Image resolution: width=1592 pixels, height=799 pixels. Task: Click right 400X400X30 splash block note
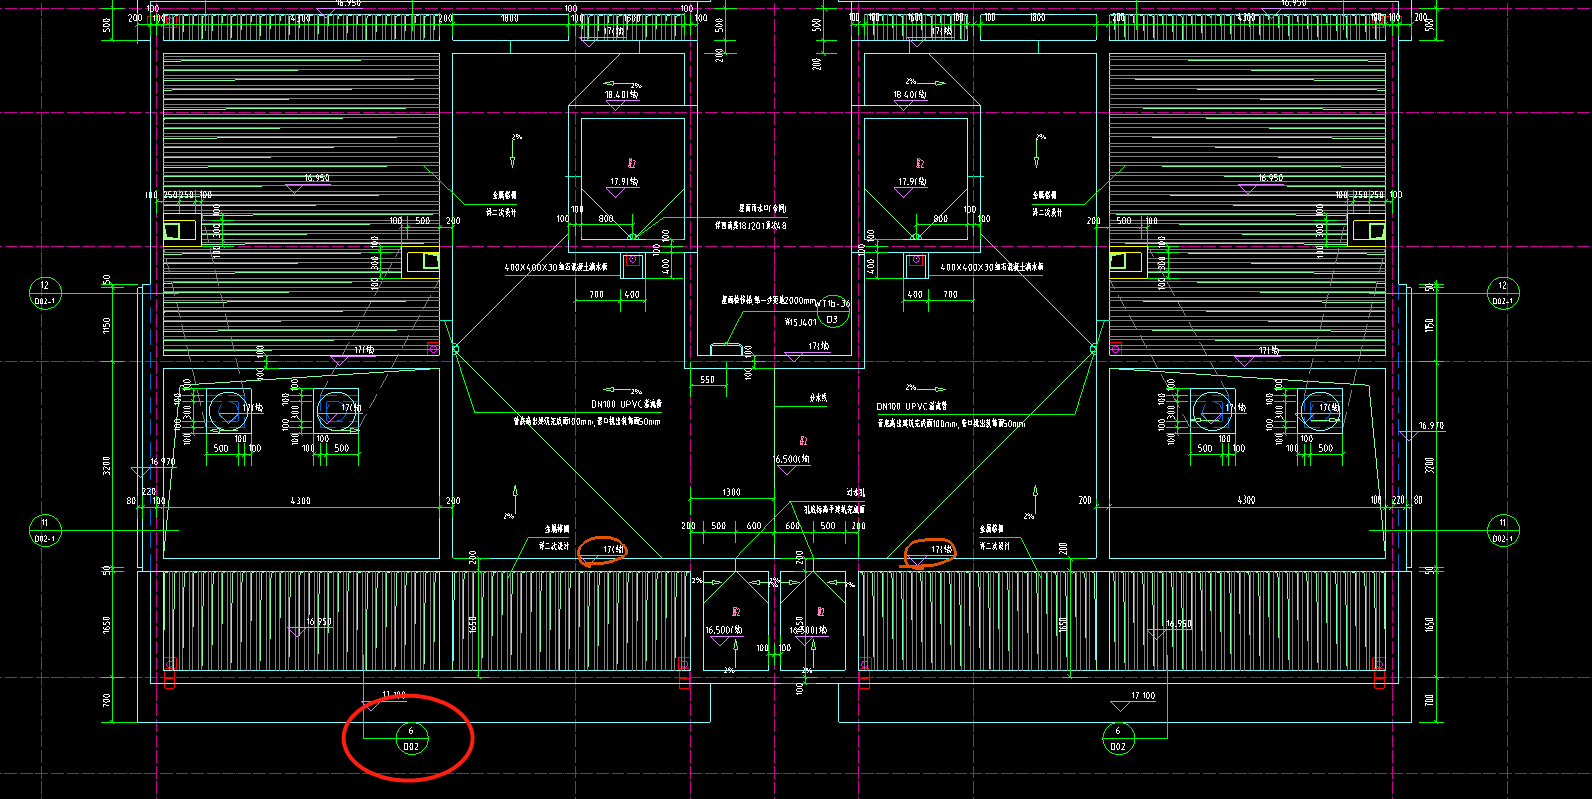(991, 268)
